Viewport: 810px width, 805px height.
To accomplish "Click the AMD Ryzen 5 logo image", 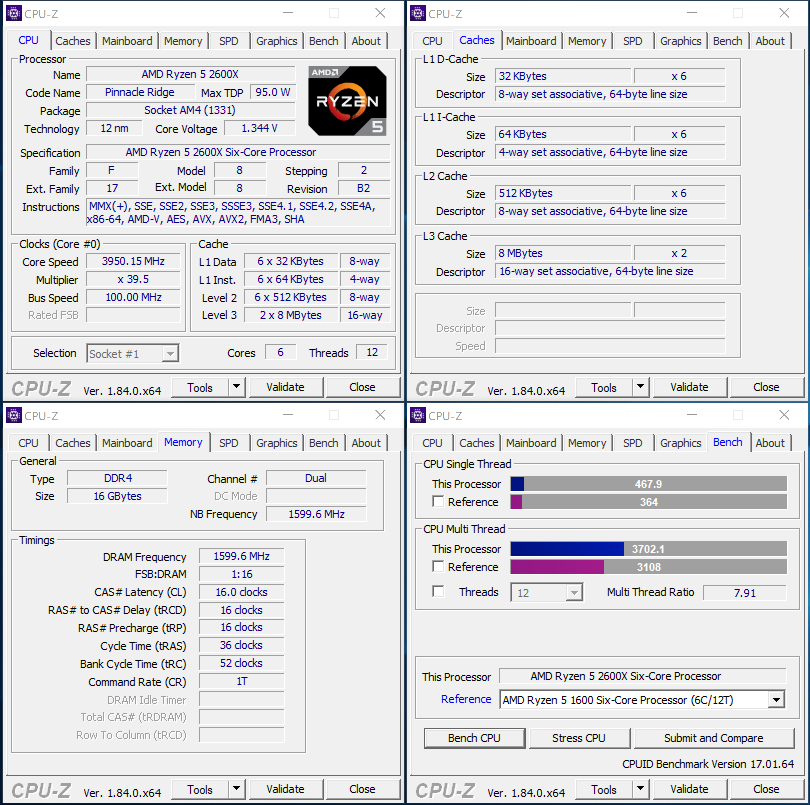I will [347, 101].
